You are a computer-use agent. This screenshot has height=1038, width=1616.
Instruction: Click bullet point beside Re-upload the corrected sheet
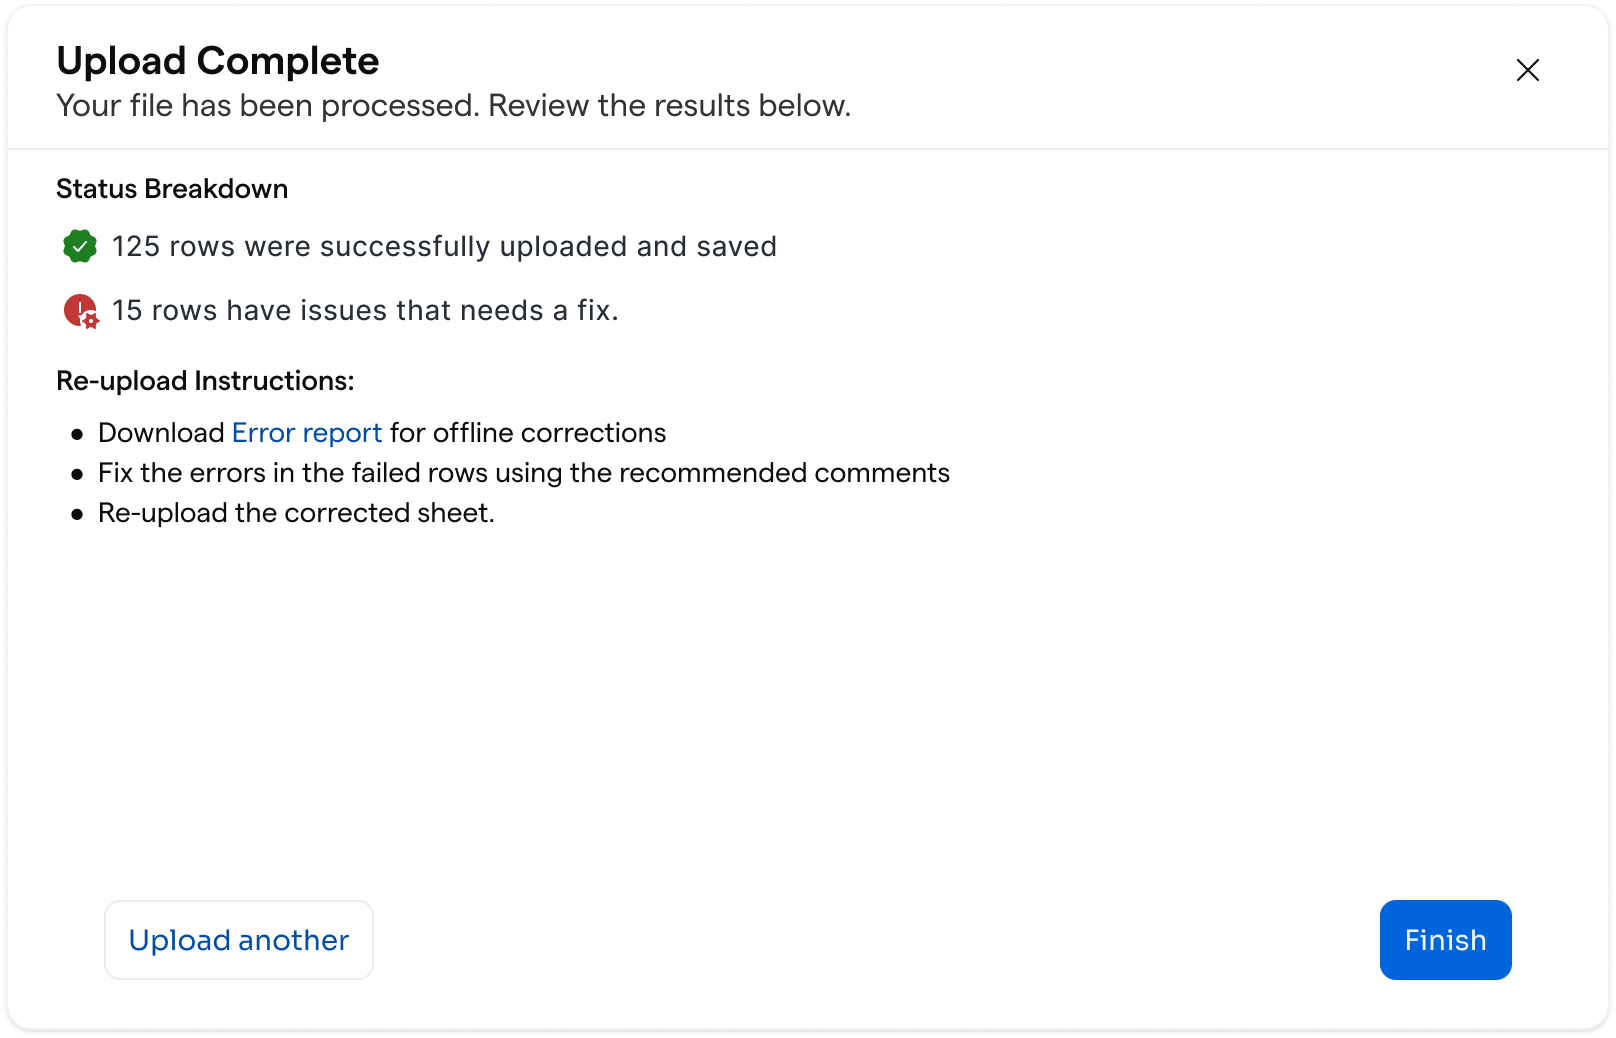tap(77, 514)
